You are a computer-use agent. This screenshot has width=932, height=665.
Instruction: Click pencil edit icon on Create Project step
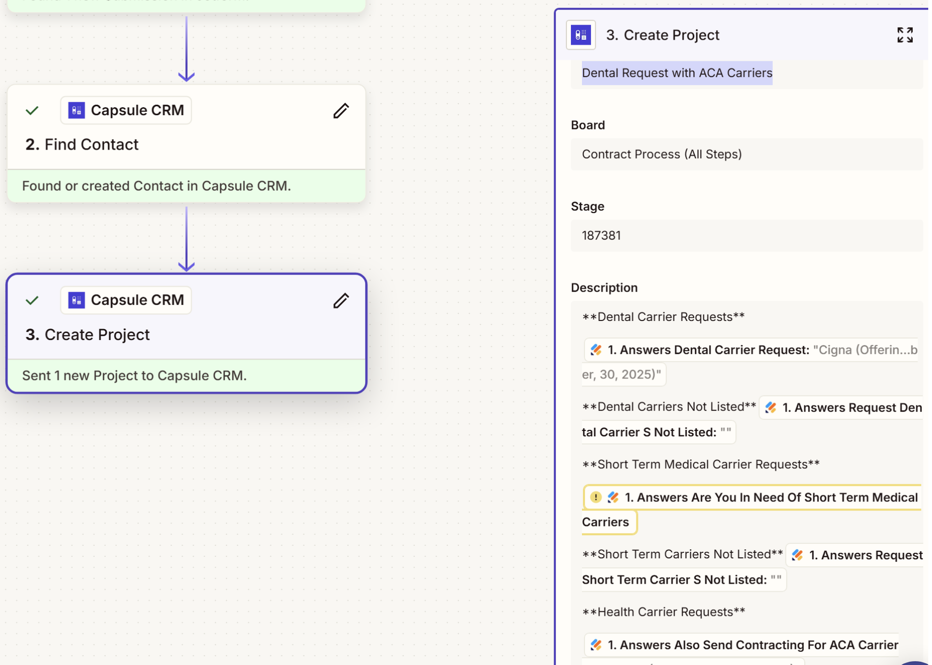click(x=341, y=301)
